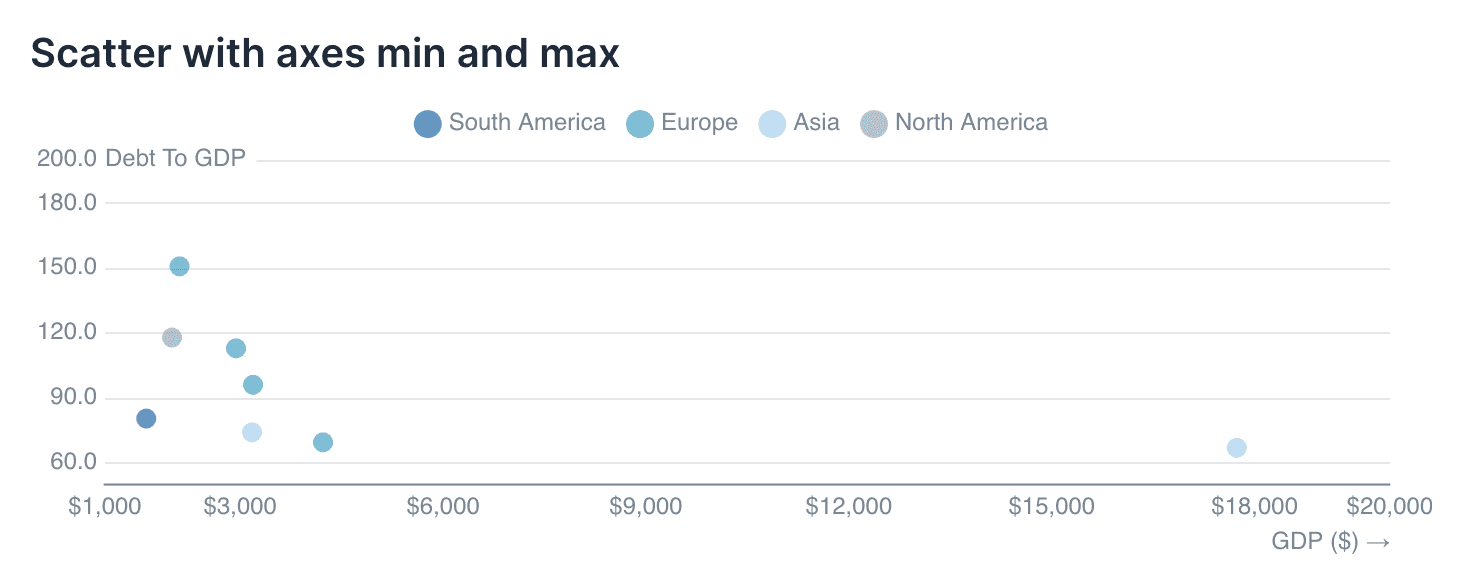This screenshot has height=578, width=1468.
Task: Click the Europe point just above 90 gridline
Action: [253, 386]
